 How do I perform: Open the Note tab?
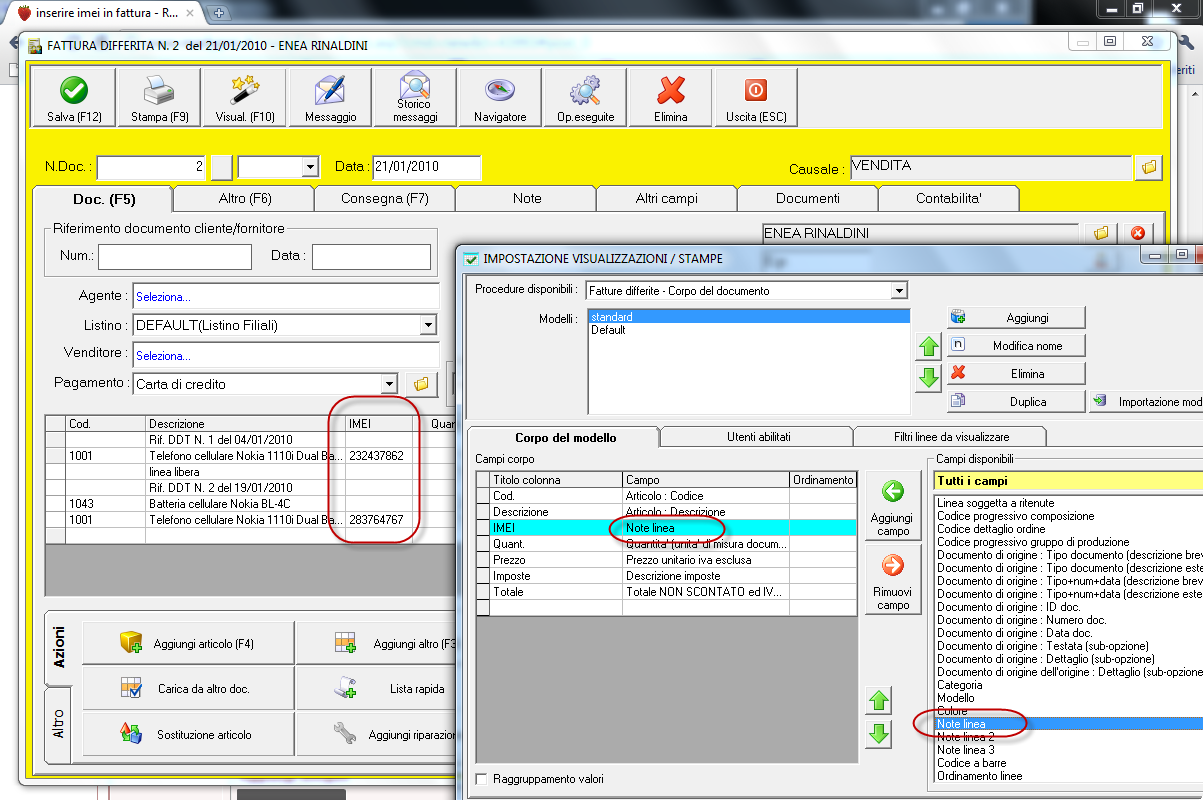pos(527,198)
